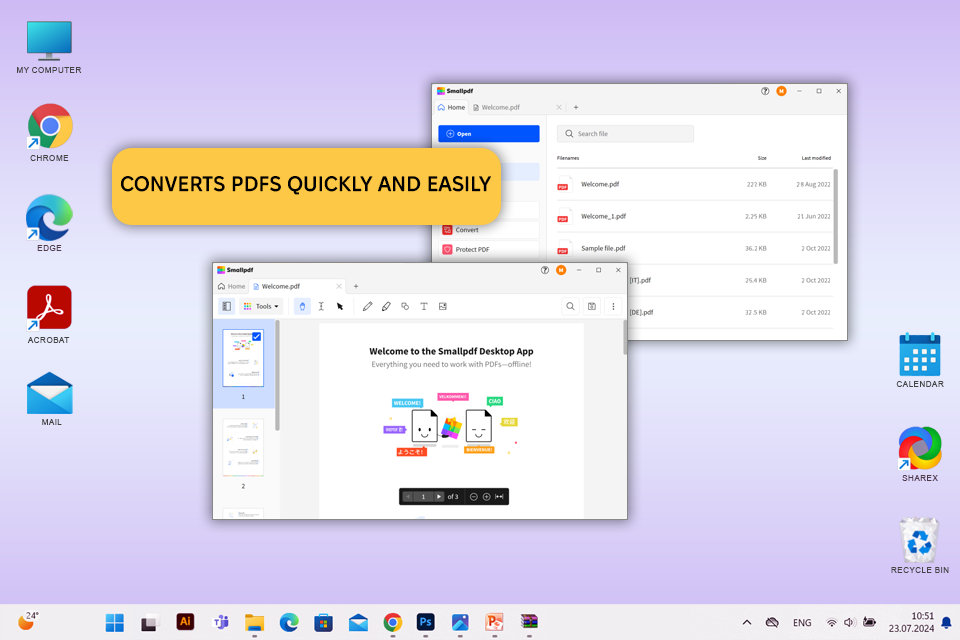Open Illustrator from the taskbar
Screen dimensions: 960x640
pos(185,622)
